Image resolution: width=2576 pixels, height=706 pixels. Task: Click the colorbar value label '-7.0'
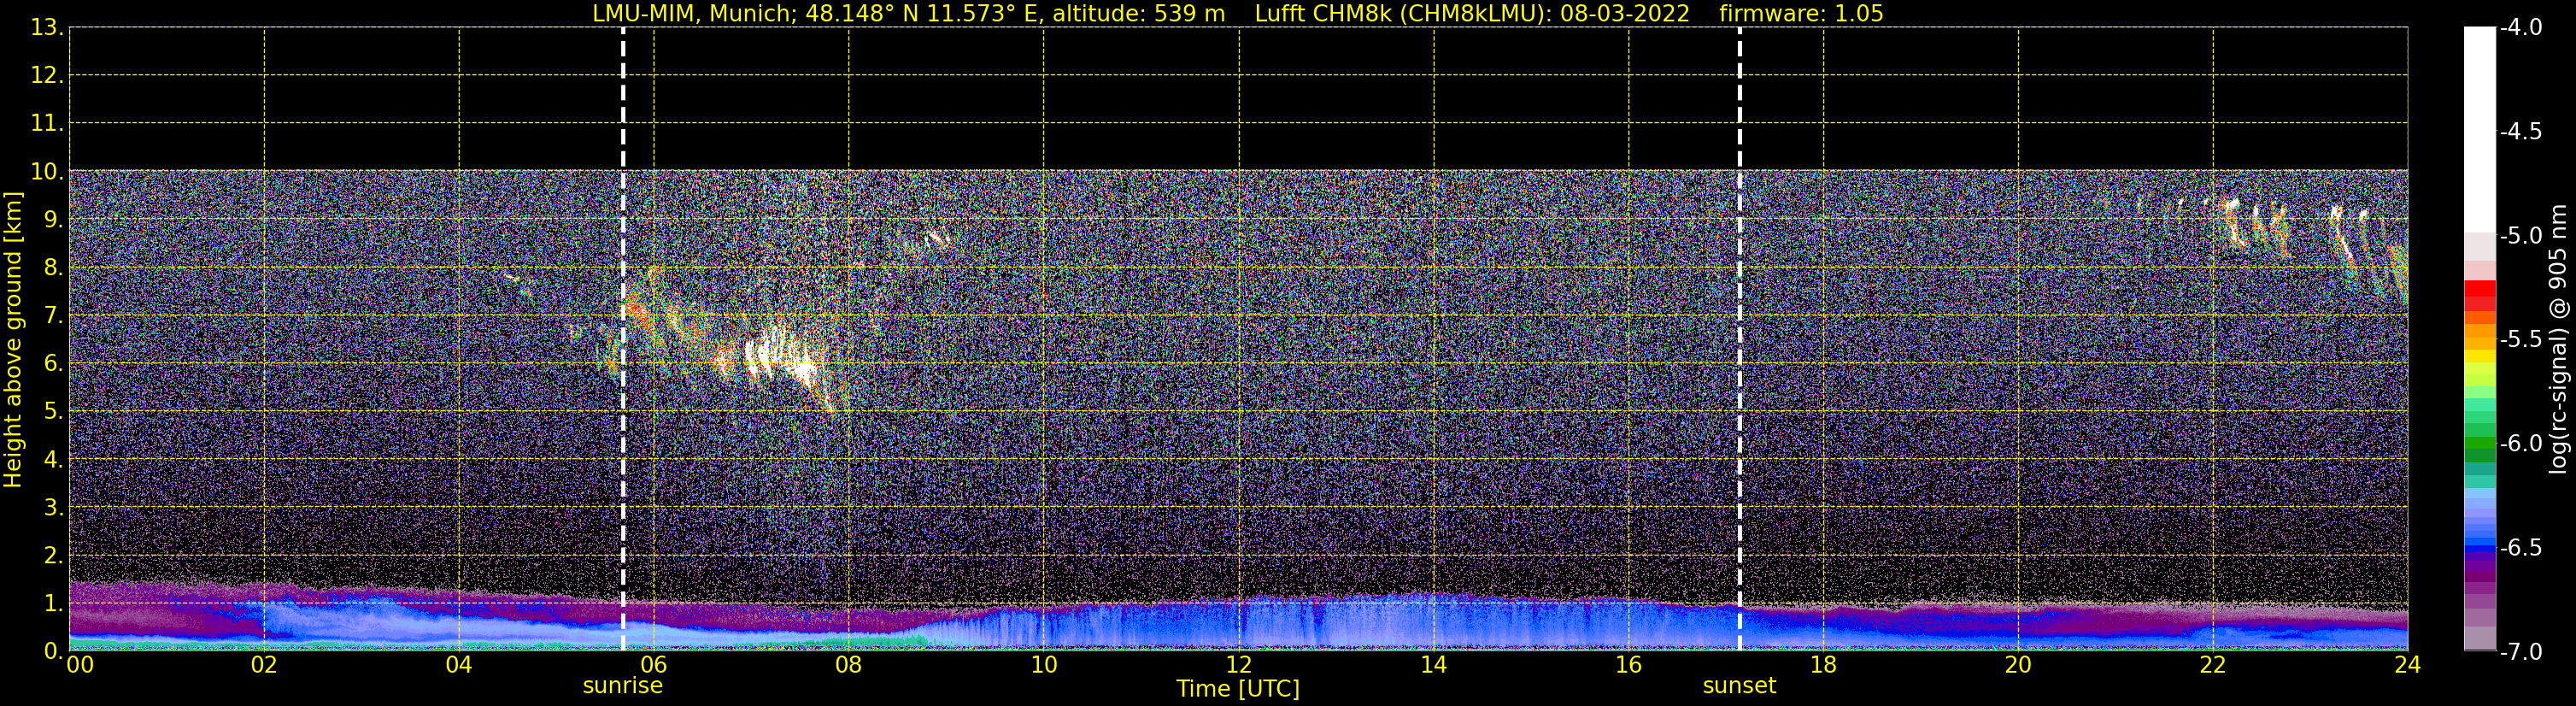[2521, 652]
